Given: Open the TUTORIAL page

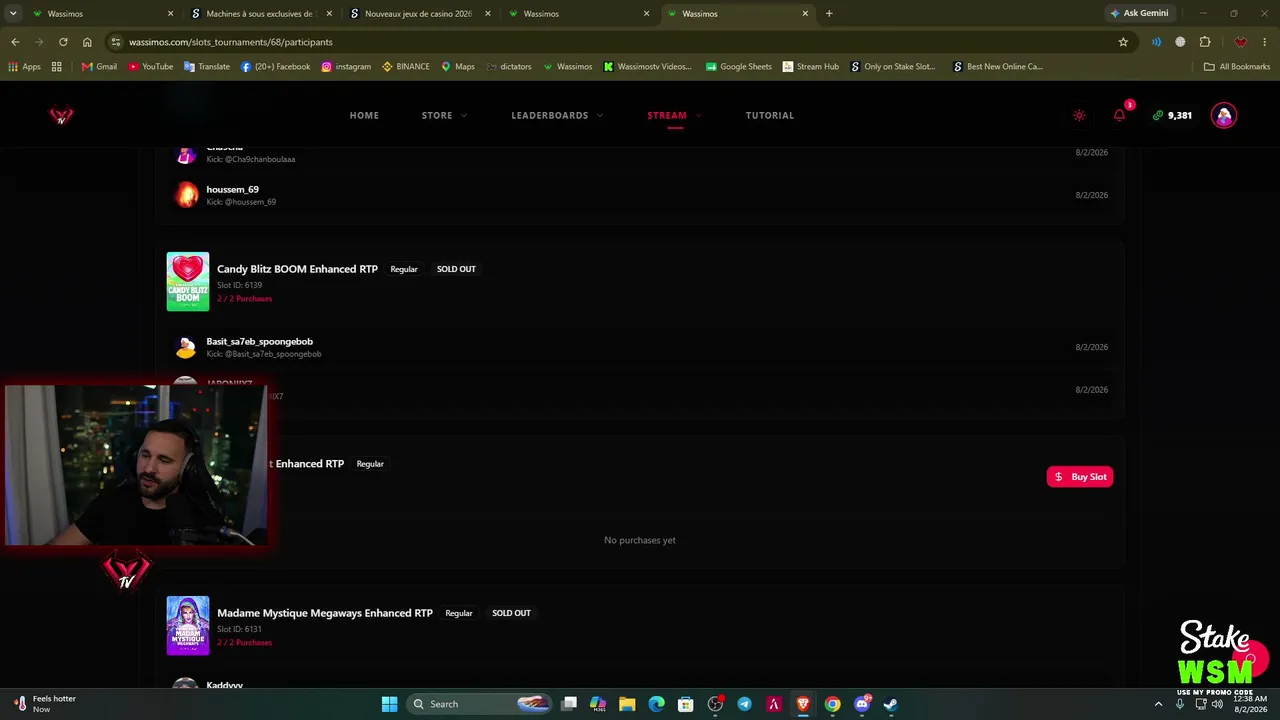Looking at the screenshot, I should 770,115.
